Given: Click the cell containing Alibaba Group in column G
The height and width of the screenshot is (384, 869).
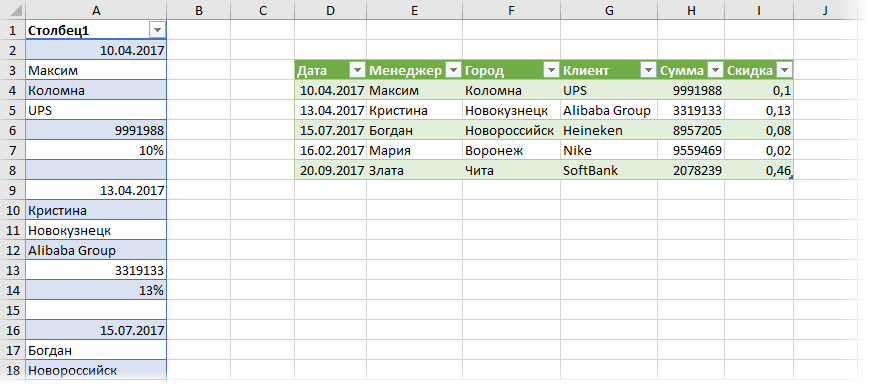Looking at the screenshot, I should pos(609,110).
